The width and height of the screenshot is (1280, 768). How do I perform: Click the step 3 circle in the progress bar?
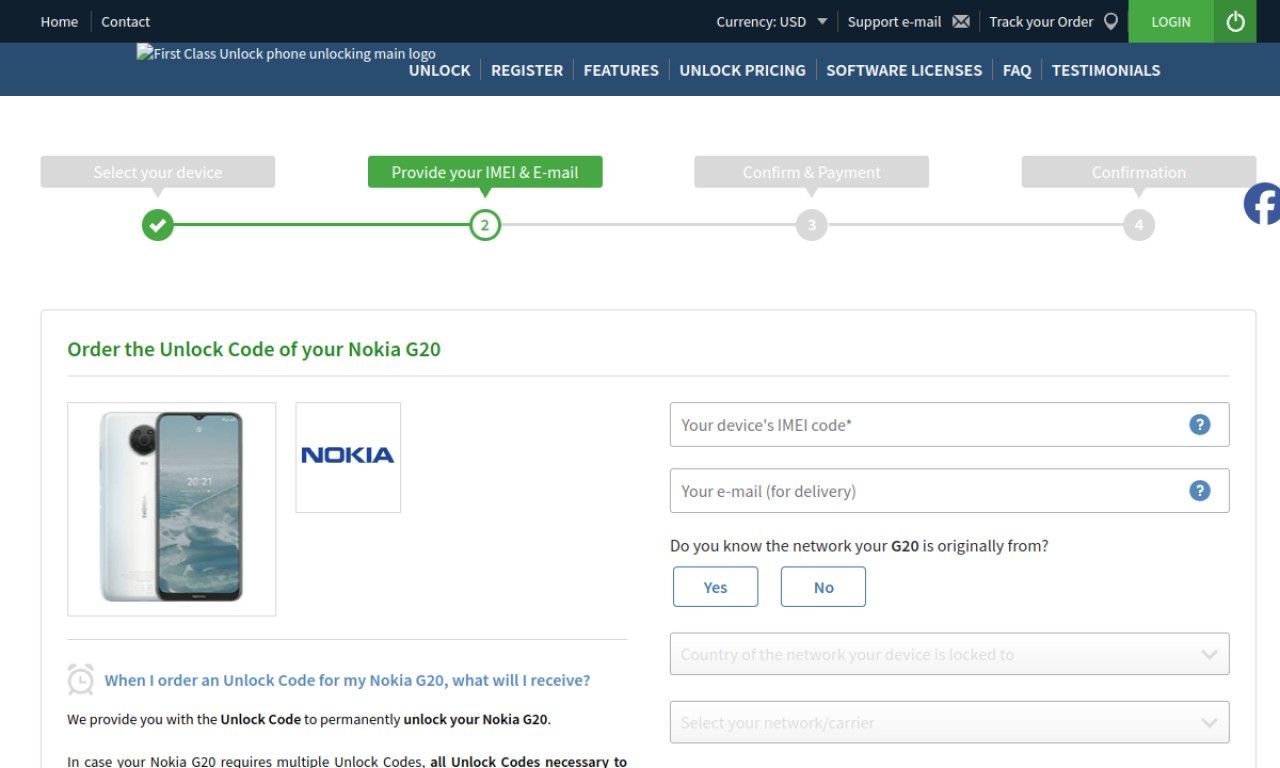tap(811, 225)
